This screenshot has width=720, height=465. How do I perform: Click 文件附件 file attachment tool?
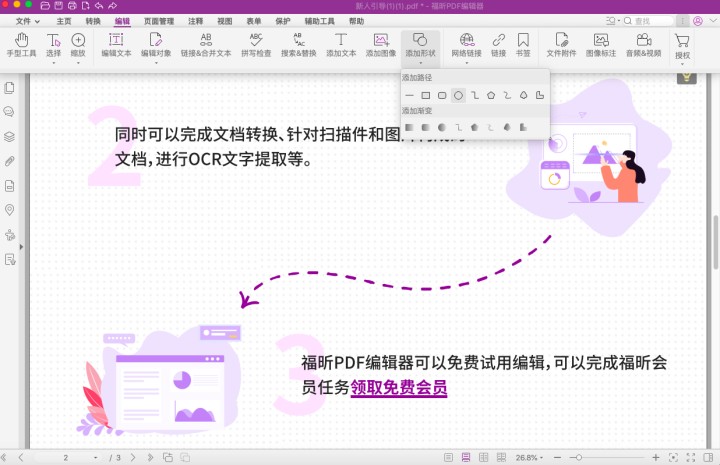(561, 45)
